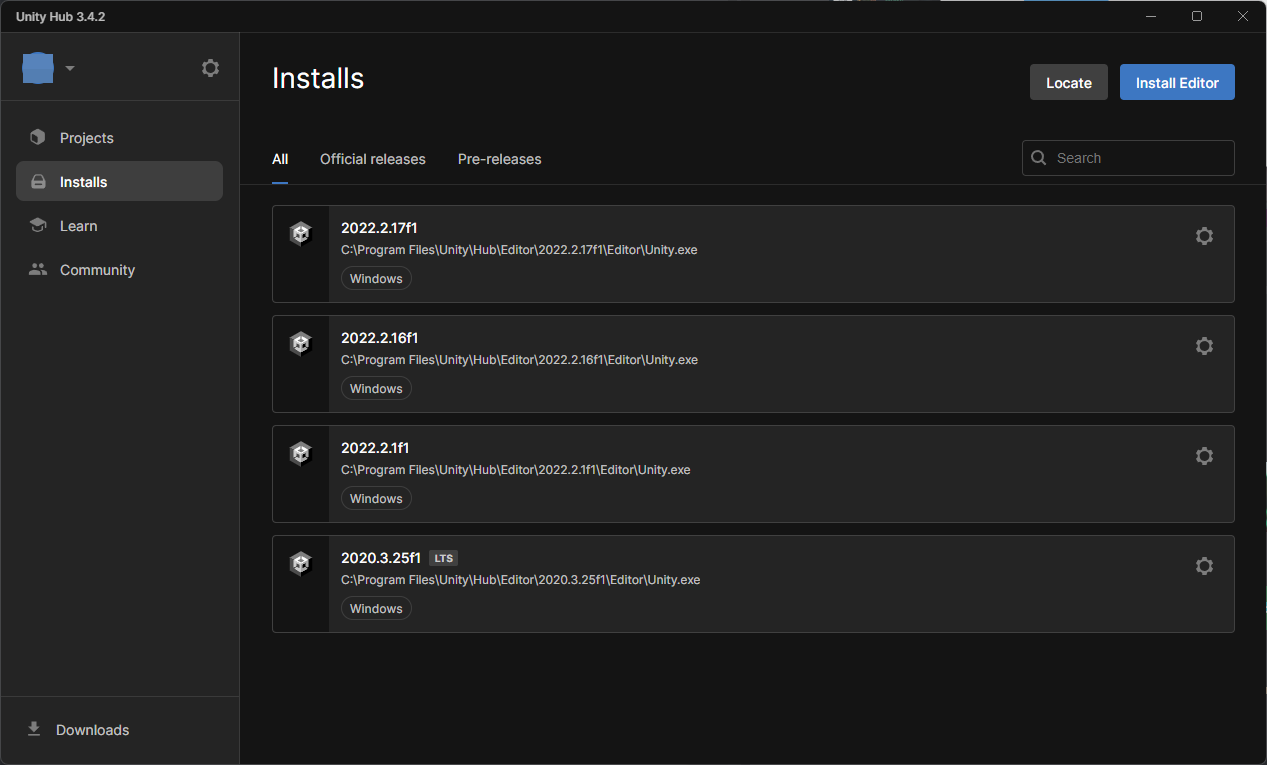Screen dimensions: 1267x765
Task: Click the Locate button
Action: (x=1068, y=83)
